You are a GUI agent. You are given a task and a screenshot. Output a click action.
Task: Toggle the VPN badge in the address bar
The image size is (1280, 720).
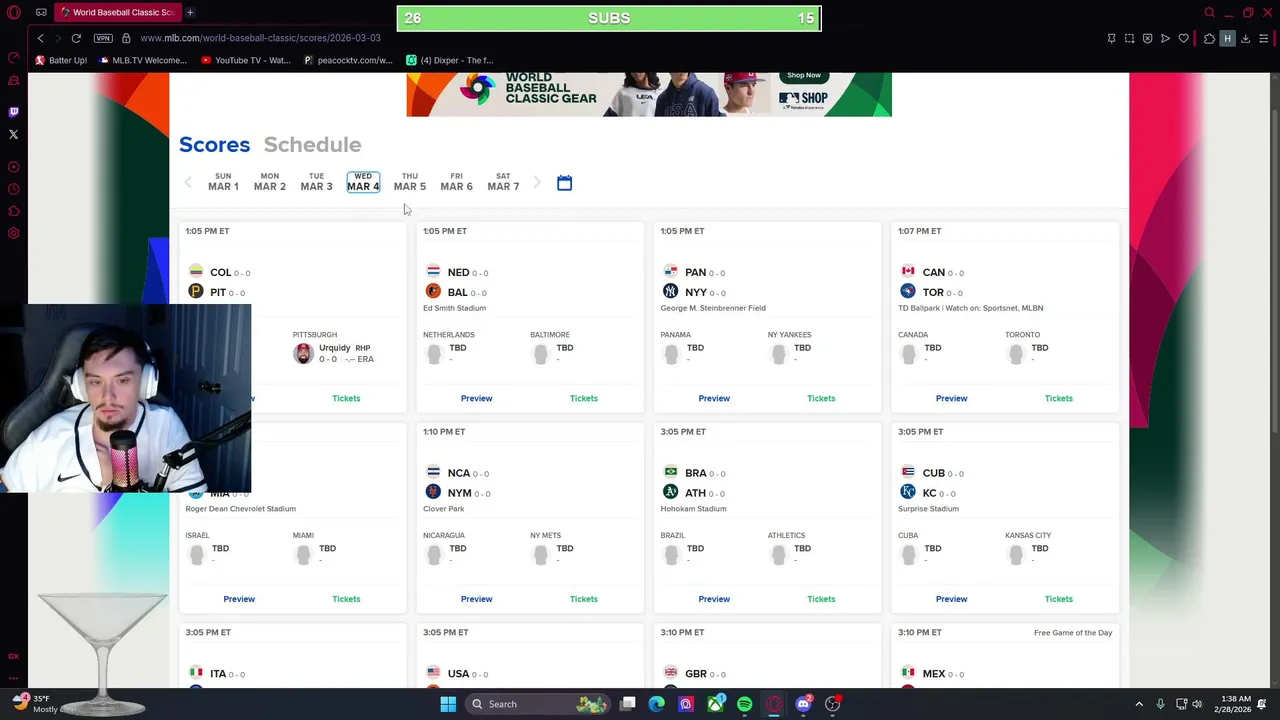103,38
